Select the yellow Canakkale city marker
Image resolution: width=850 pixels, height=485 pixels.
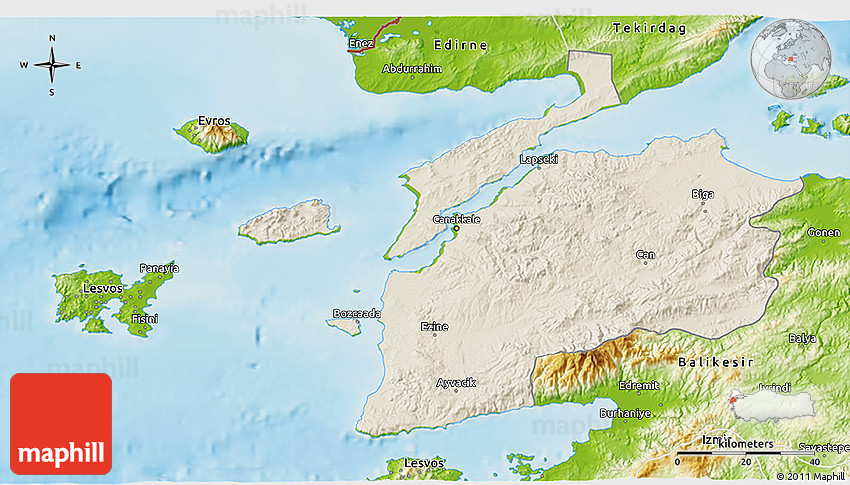[x=456, y=229]
